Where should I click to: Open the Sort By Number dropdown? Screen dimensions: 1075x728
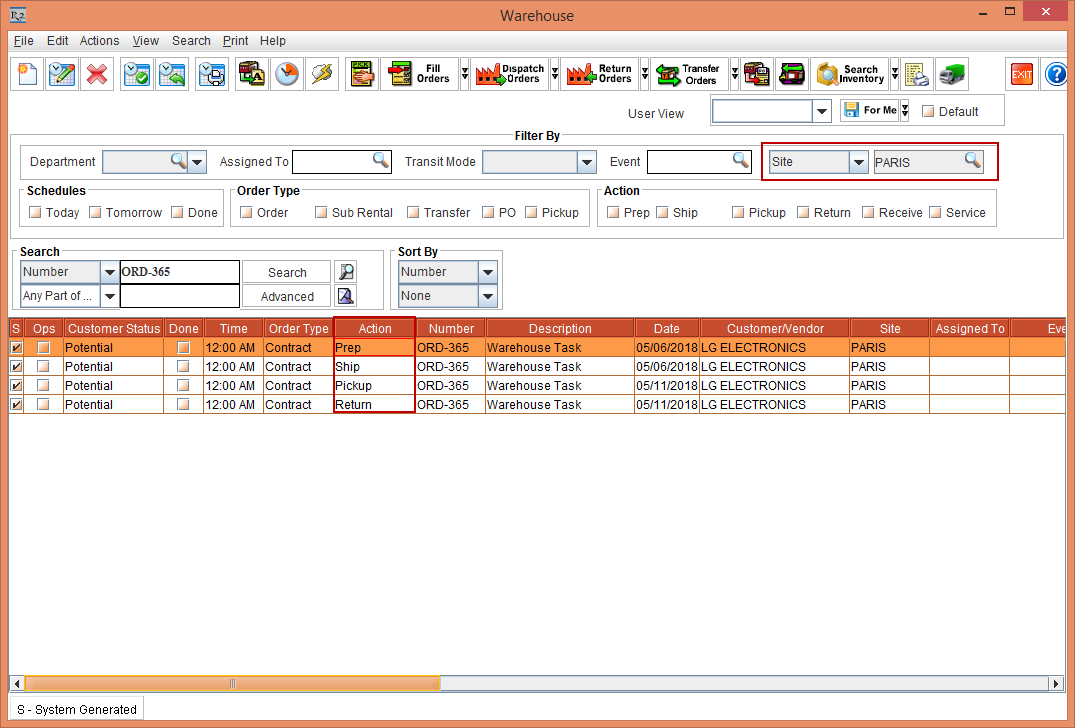tap(487, 272)
